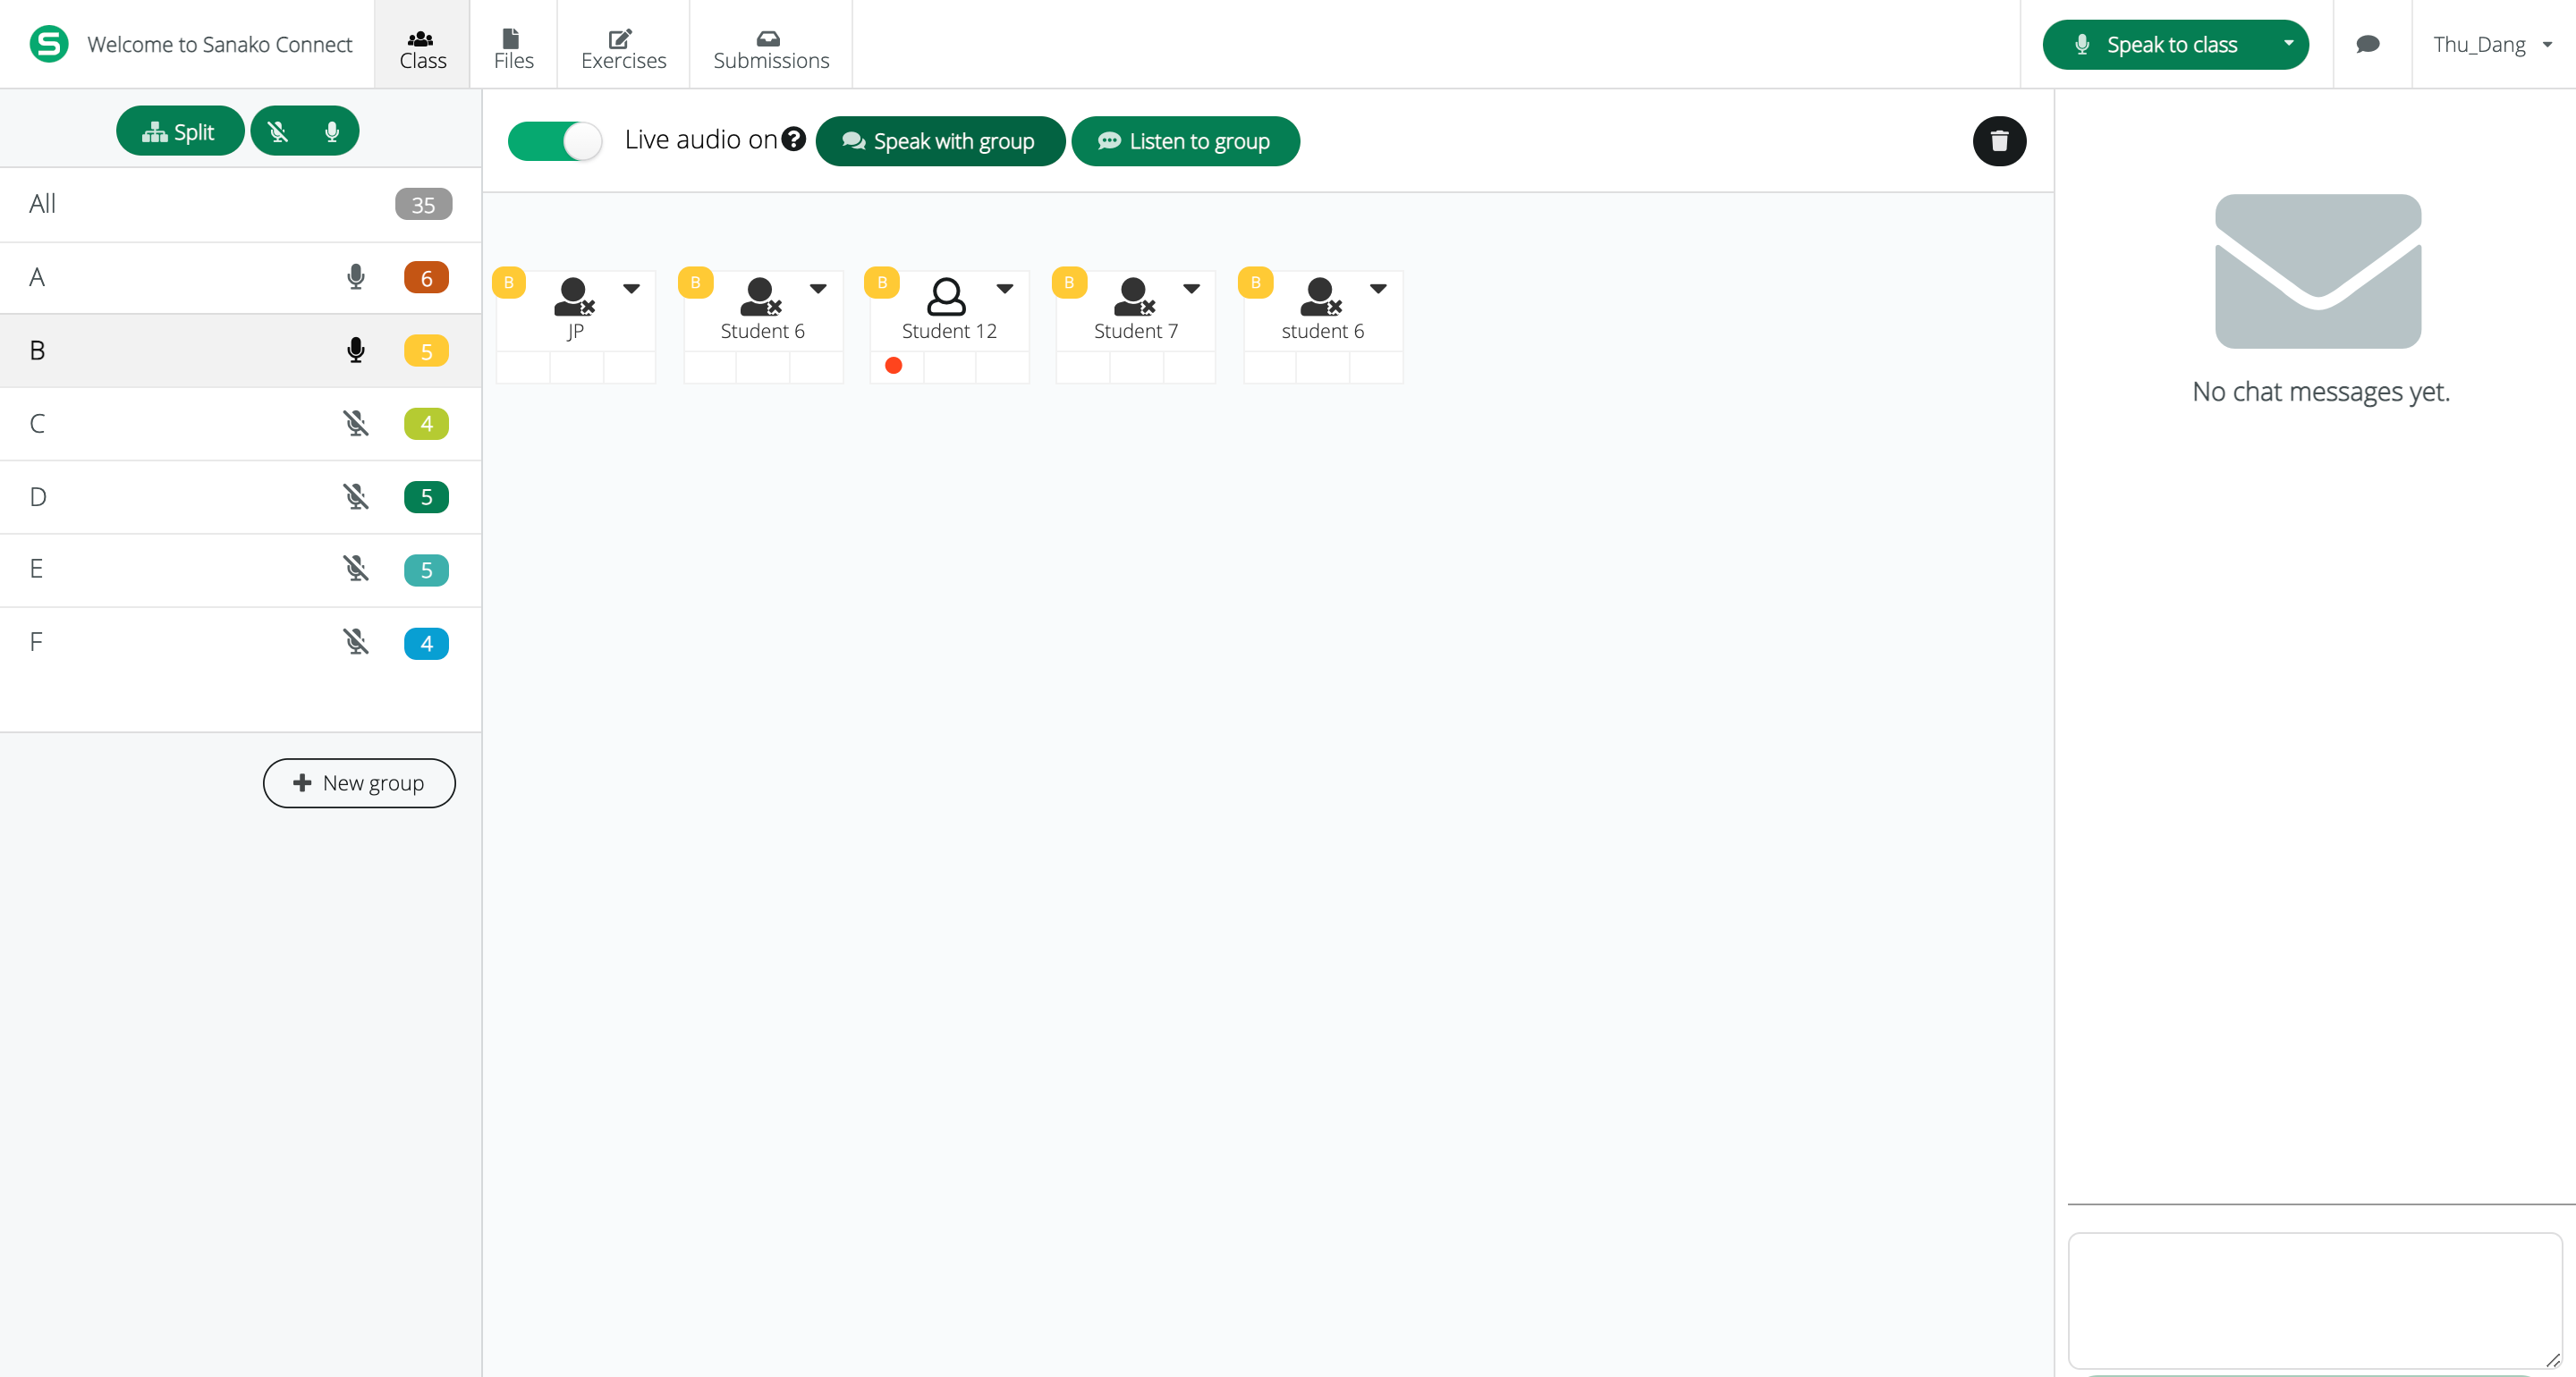
Task: Click into the chat message text box
Action: [x=2314, y=1300]
